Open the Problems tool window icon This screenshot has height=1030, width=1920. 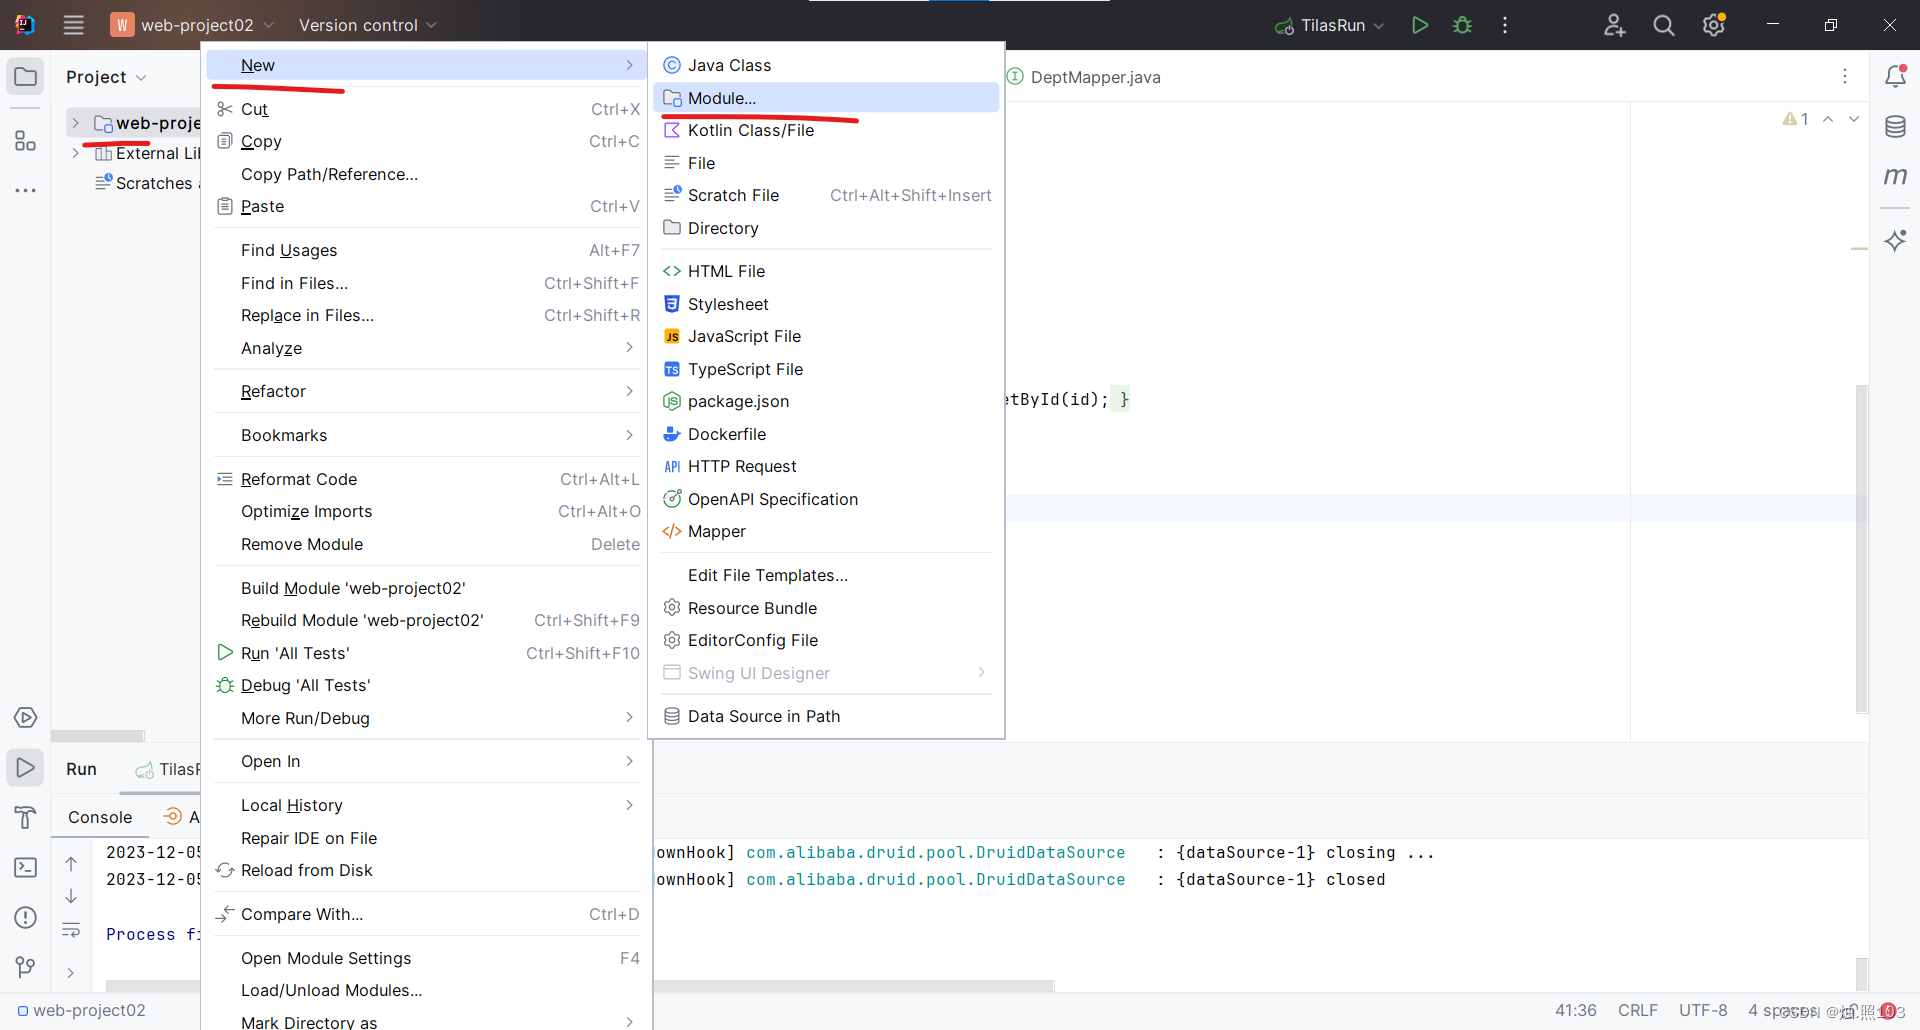25,917
